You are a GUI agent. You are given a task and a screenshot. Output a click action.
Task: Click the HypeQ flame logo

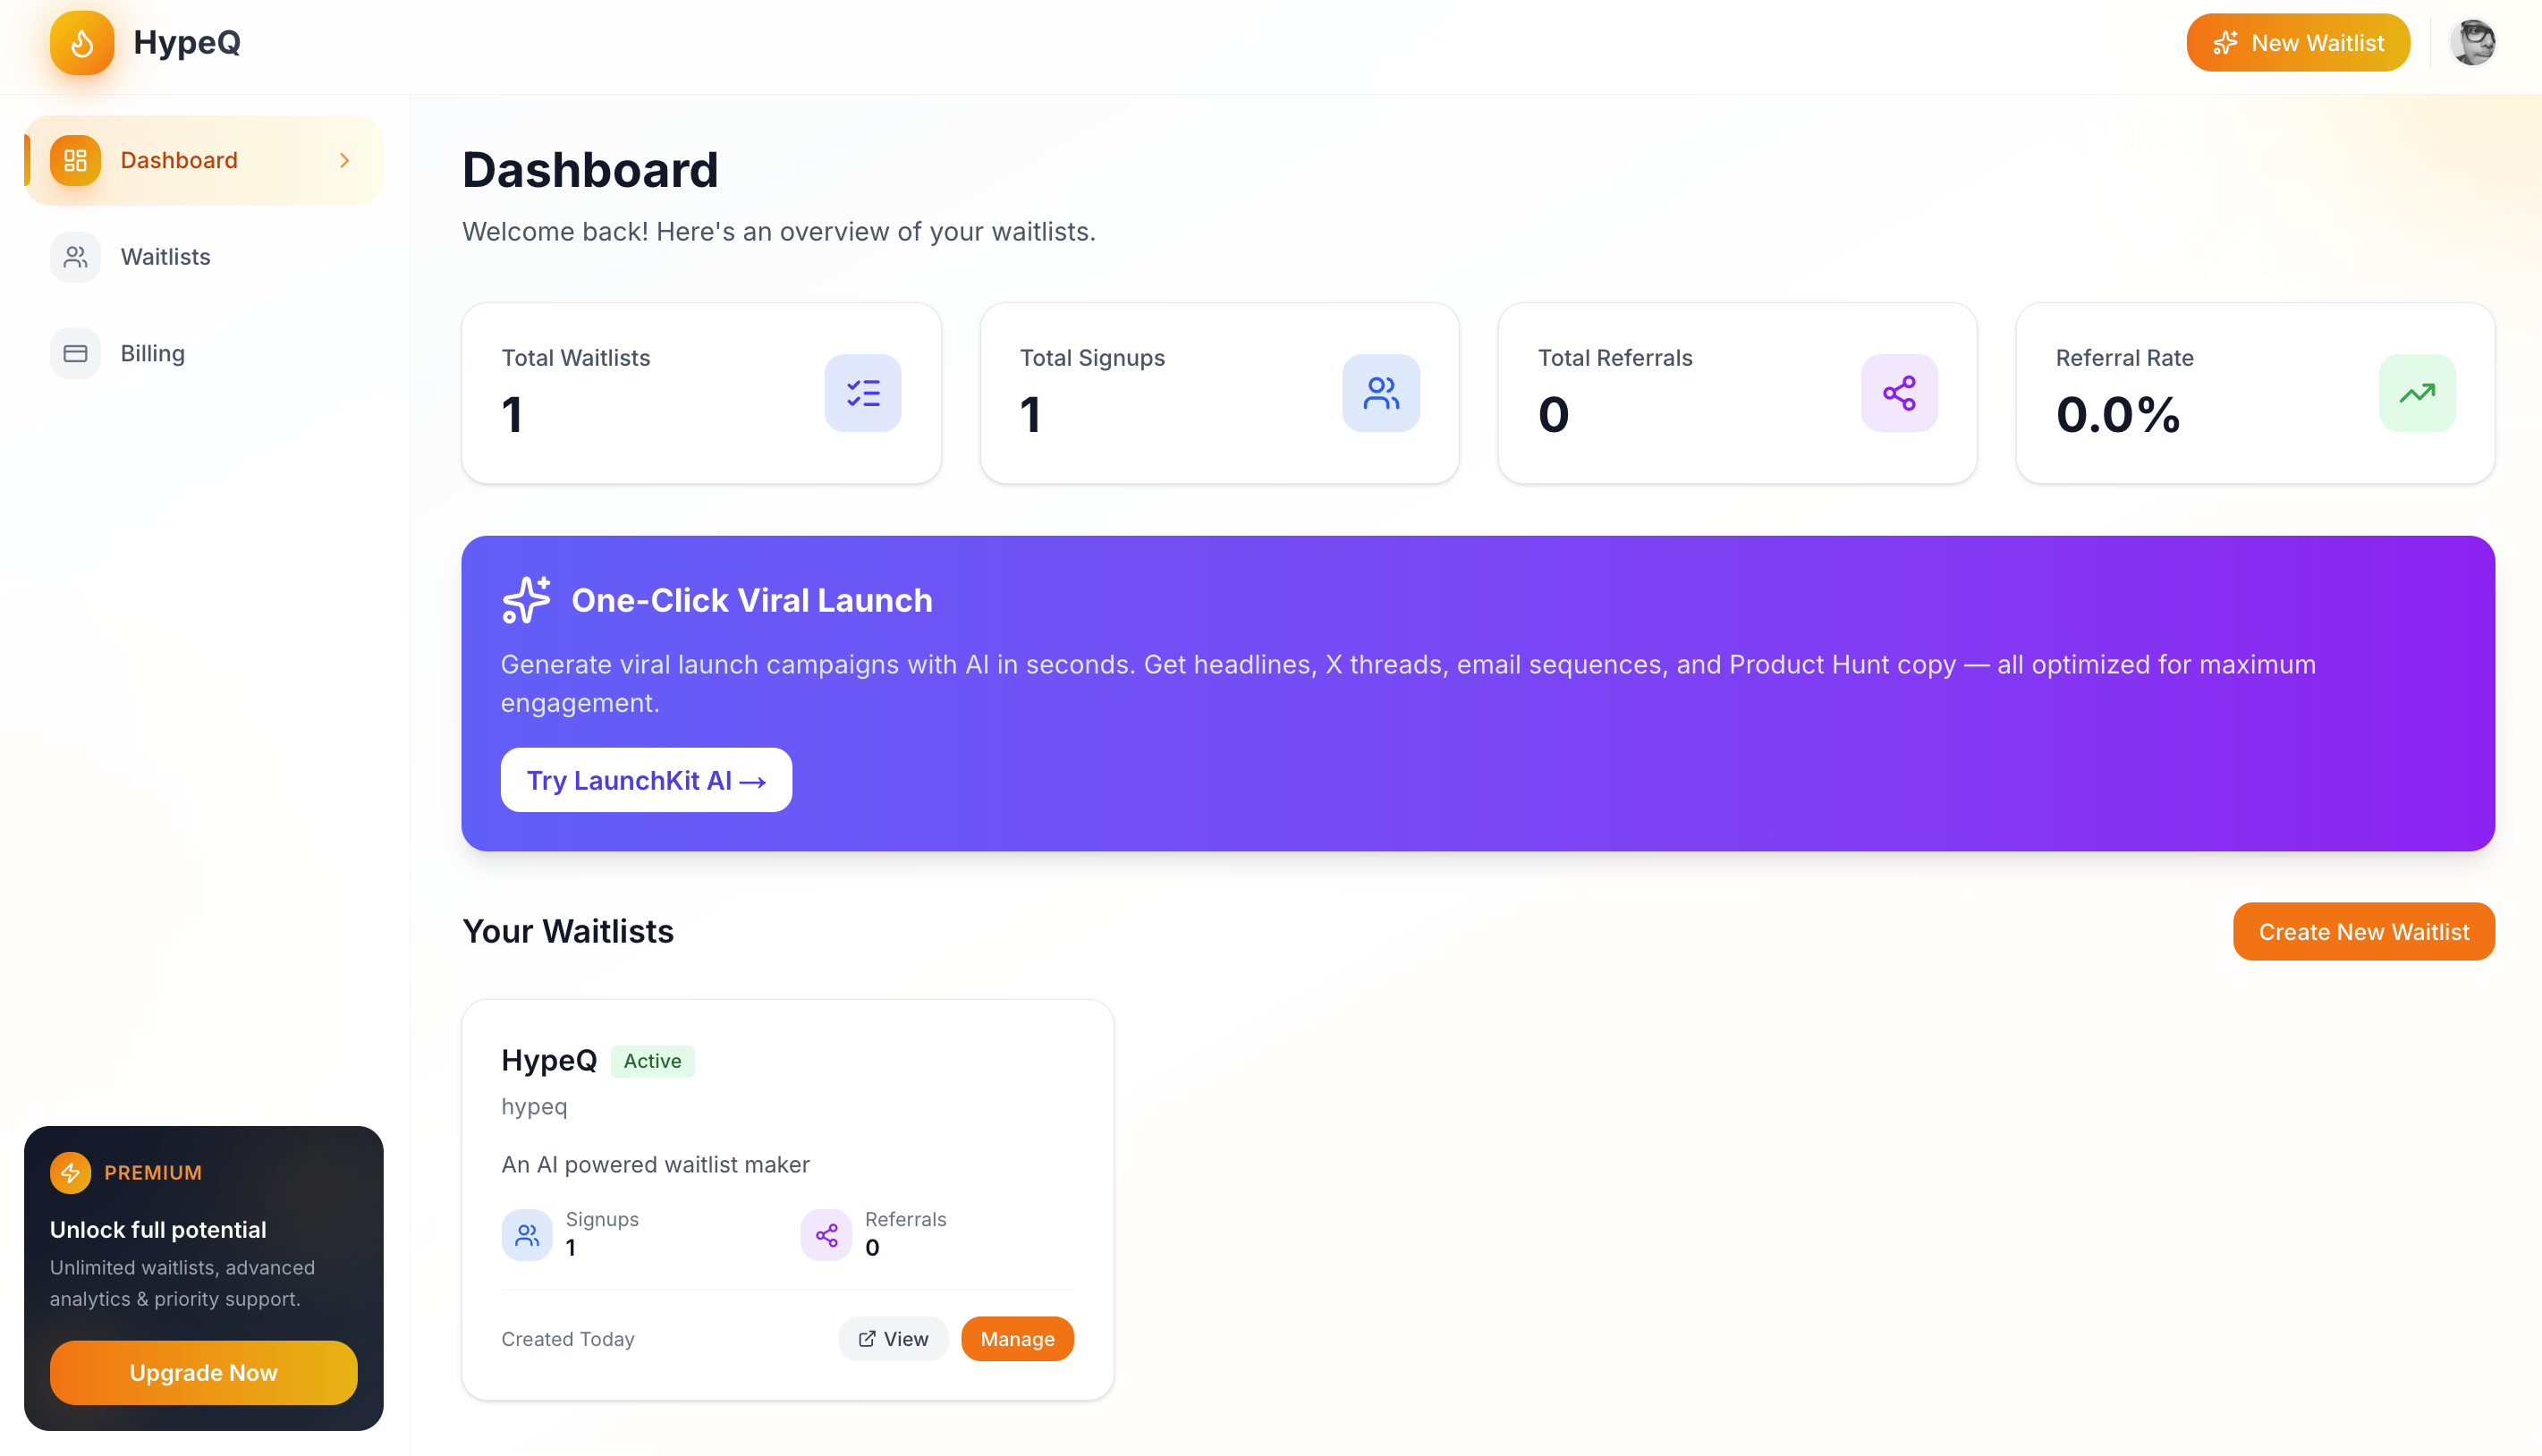point(82,43)
